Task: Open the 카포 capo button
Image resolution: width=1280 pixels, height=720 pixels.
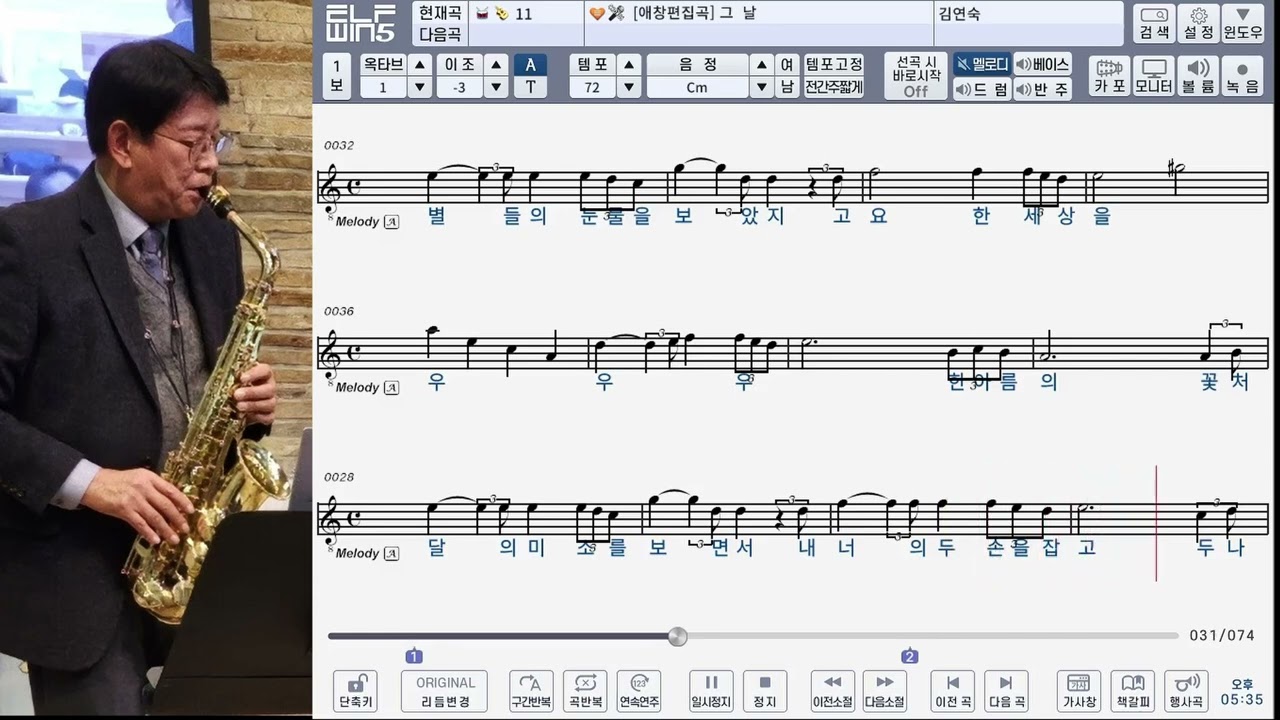Action: [1110, 76]
